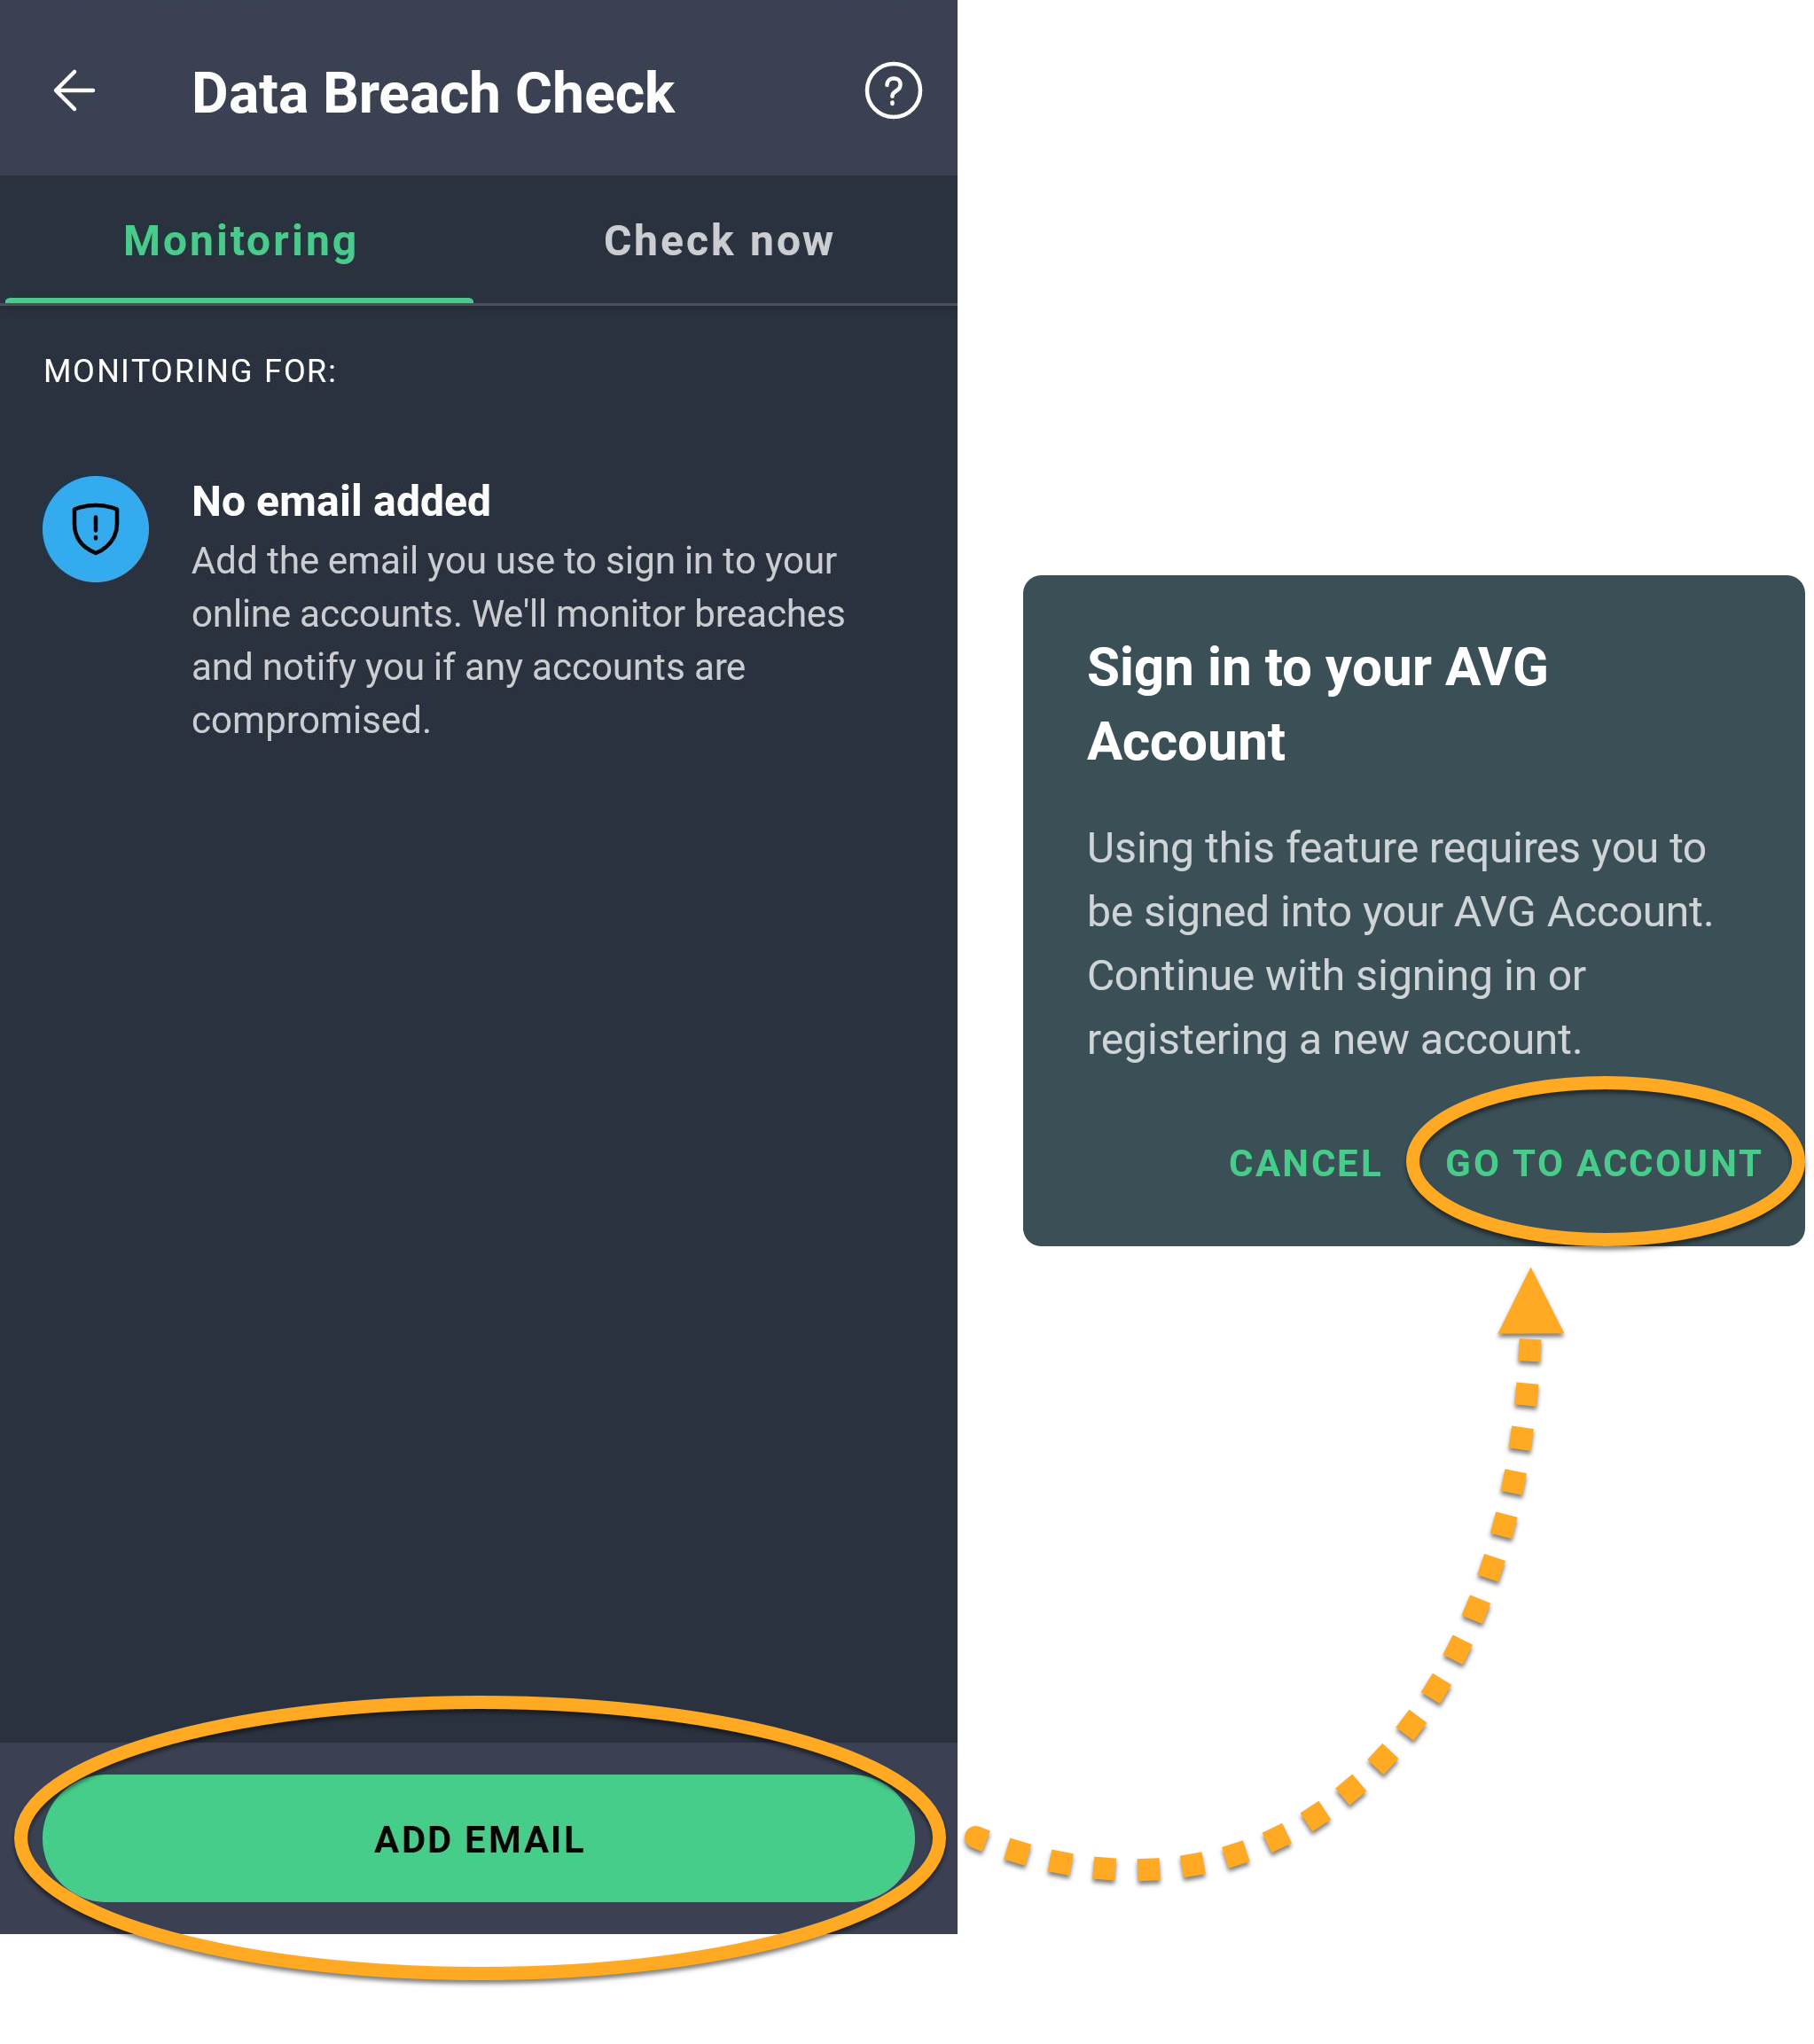Image resolution: width=1814 pixels, height=2044 pixels.
Task: Switch to the Monitoring tab
Action: pos(240,241)
